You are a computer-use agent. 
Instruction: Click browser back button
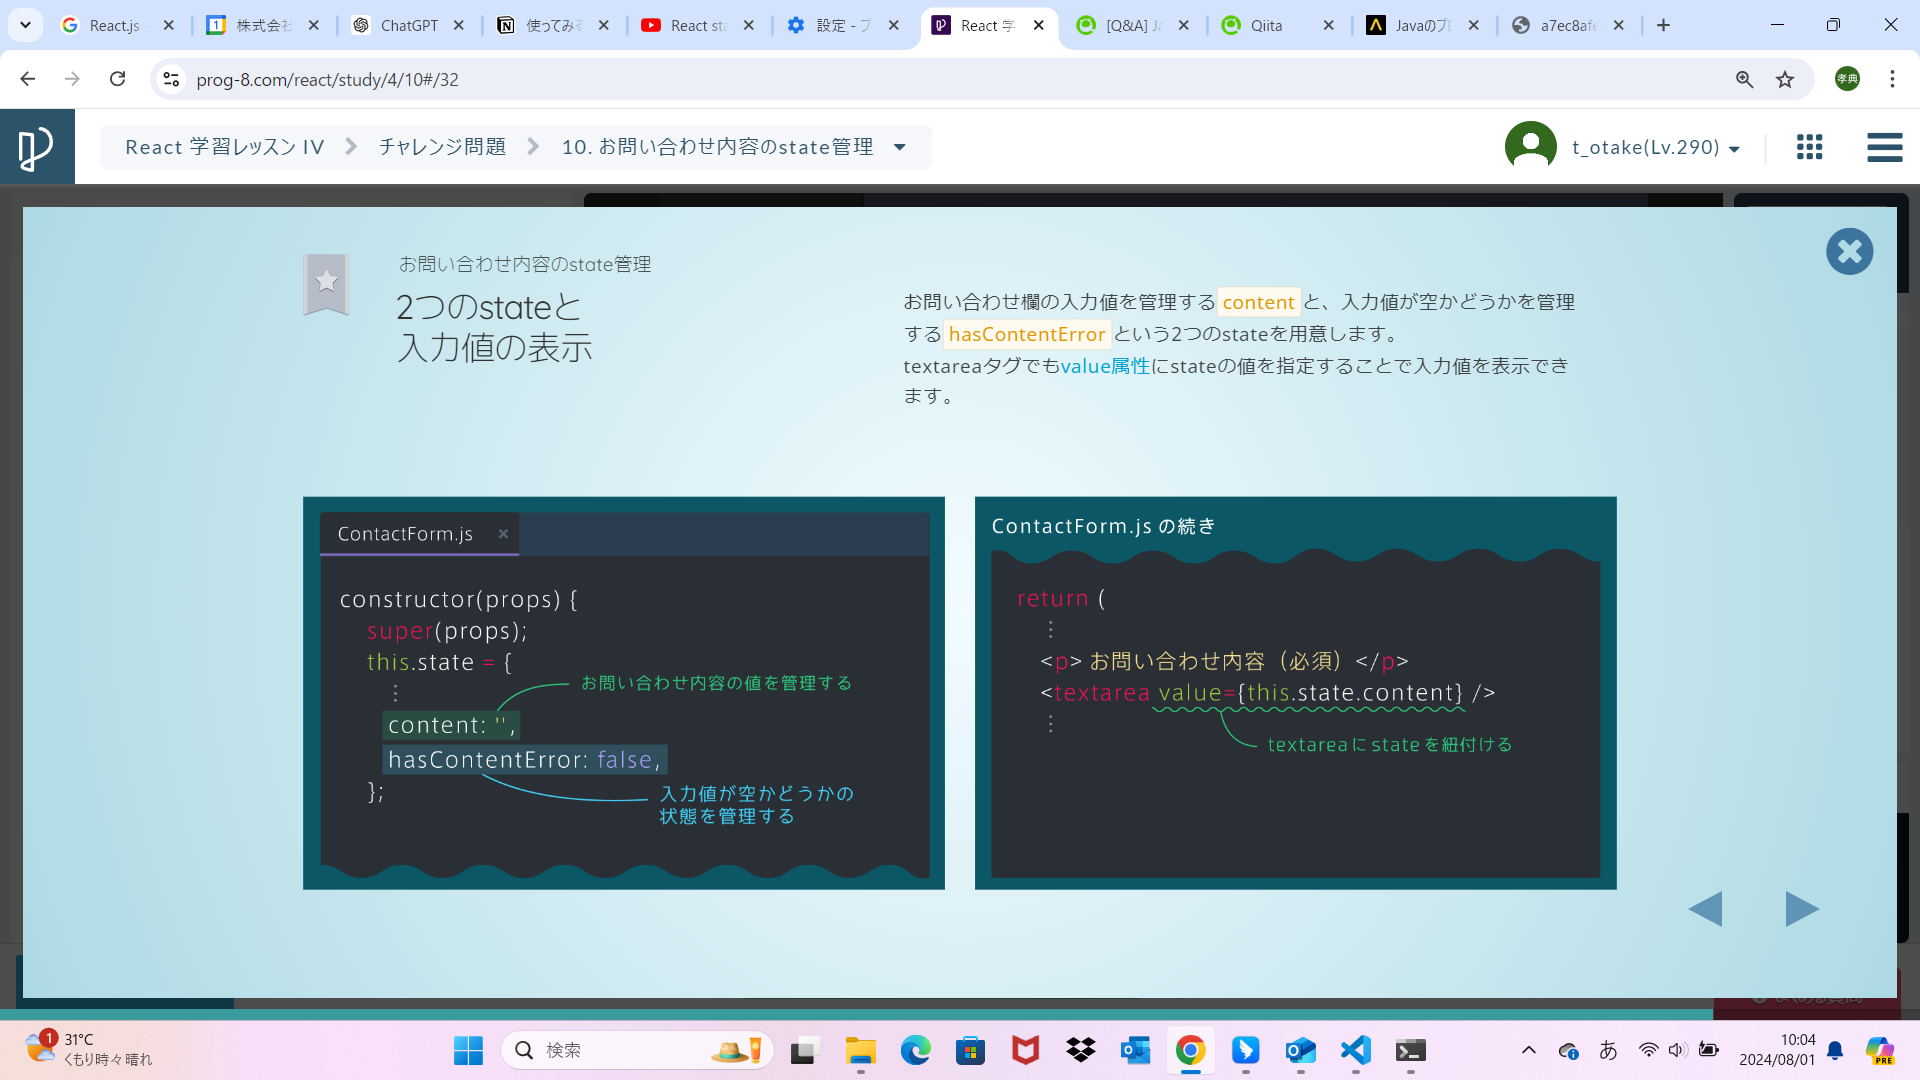(x=28, y=79)
